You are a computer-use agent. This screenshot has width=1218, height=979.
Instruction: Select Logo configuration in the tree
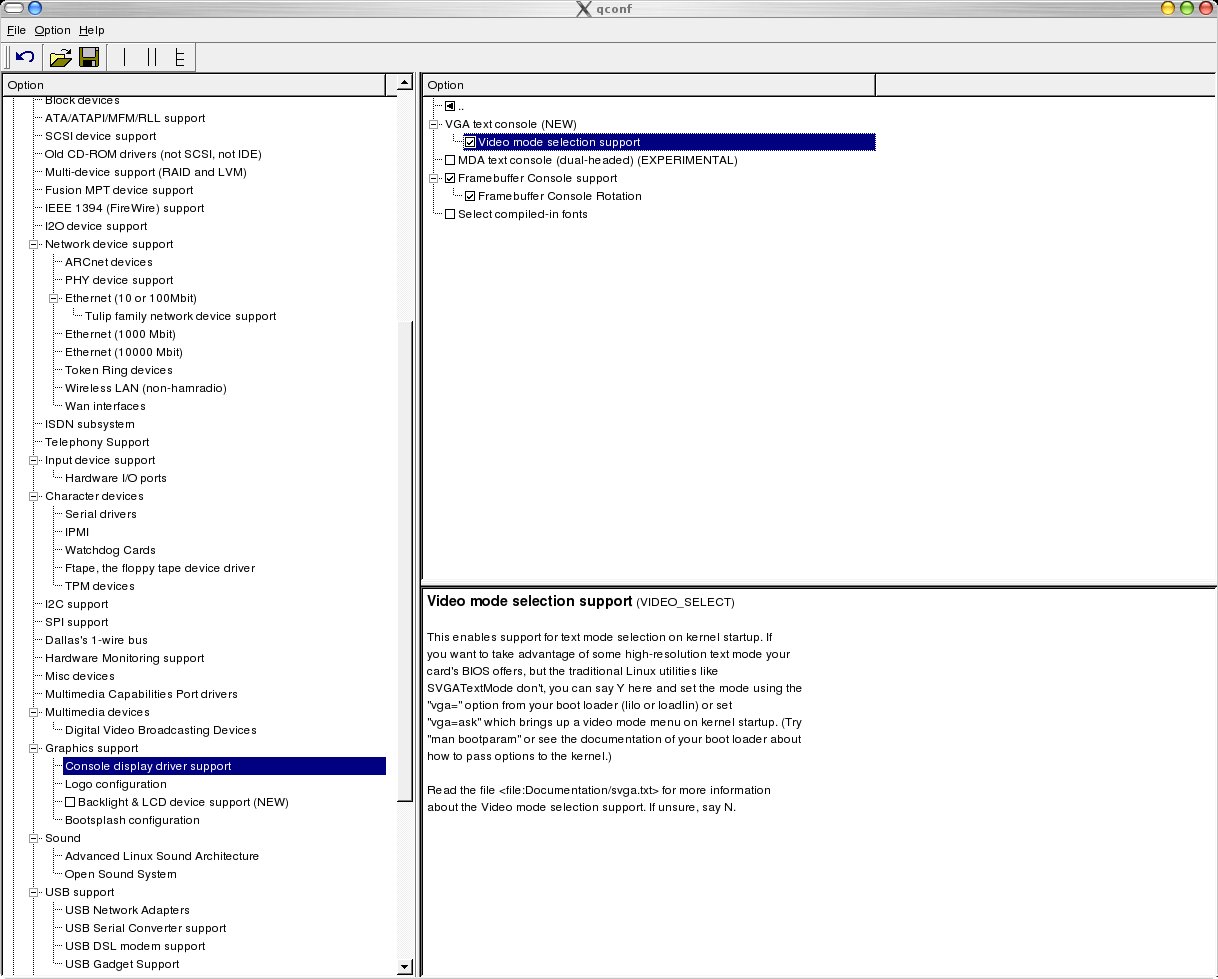coord(115,784)
